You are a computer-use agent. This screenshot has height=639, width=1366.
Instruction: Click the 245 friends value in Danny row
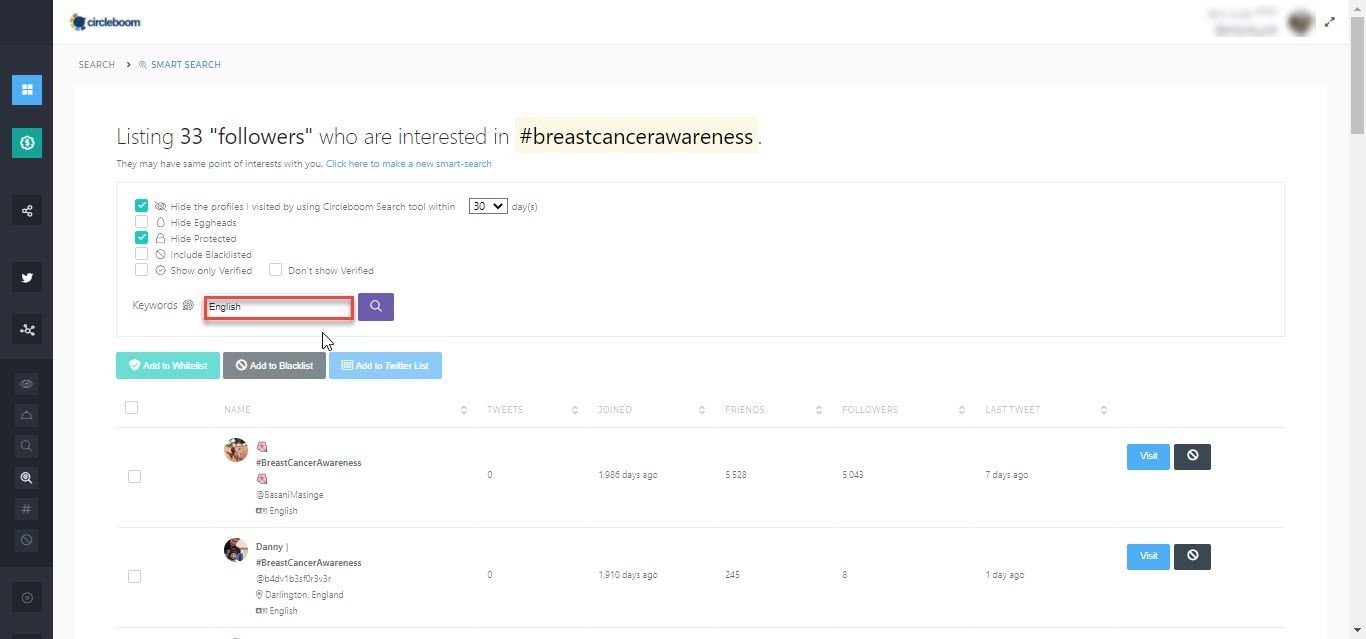point(733,575)
